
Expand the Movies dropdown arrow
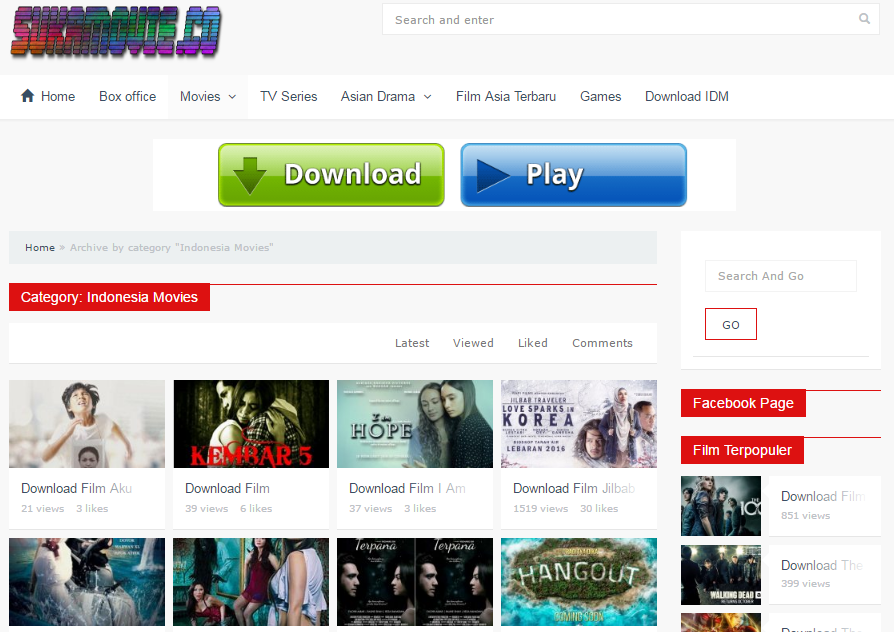[x=232, y=97]
